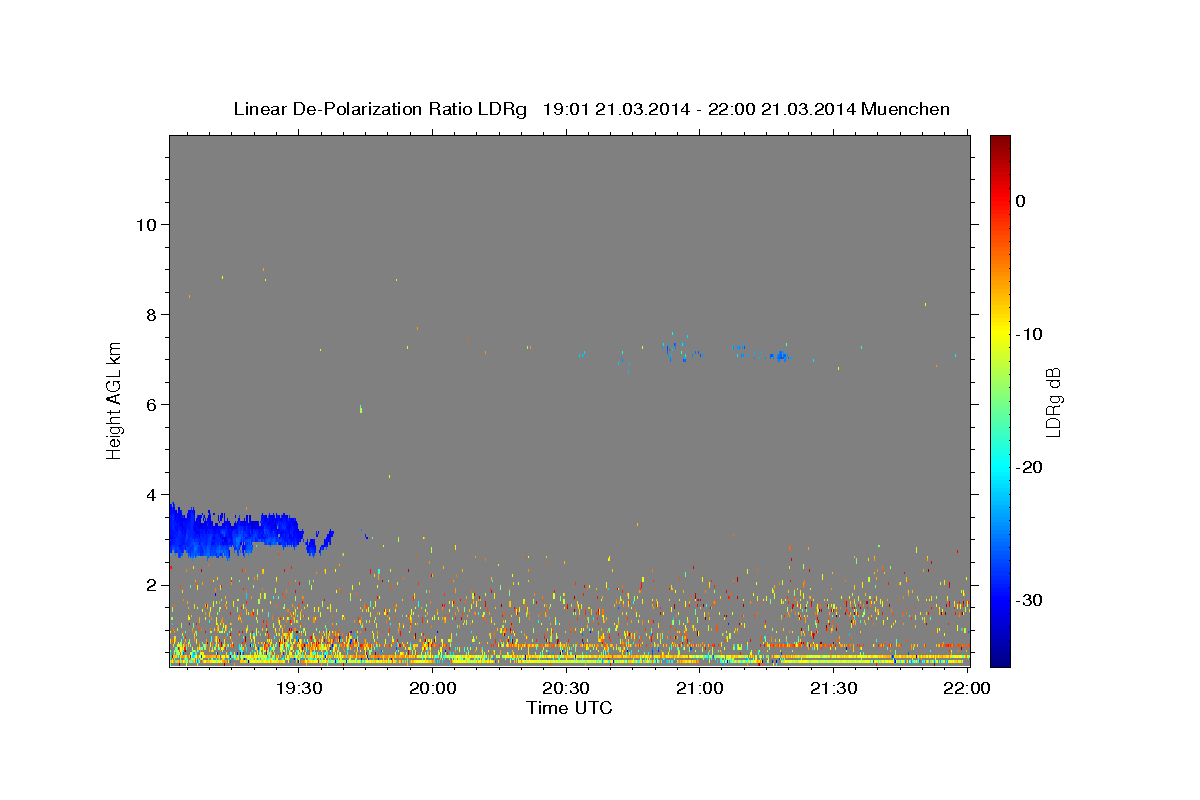
Task: Click the height tick label 2
Action: pos(150,584)
